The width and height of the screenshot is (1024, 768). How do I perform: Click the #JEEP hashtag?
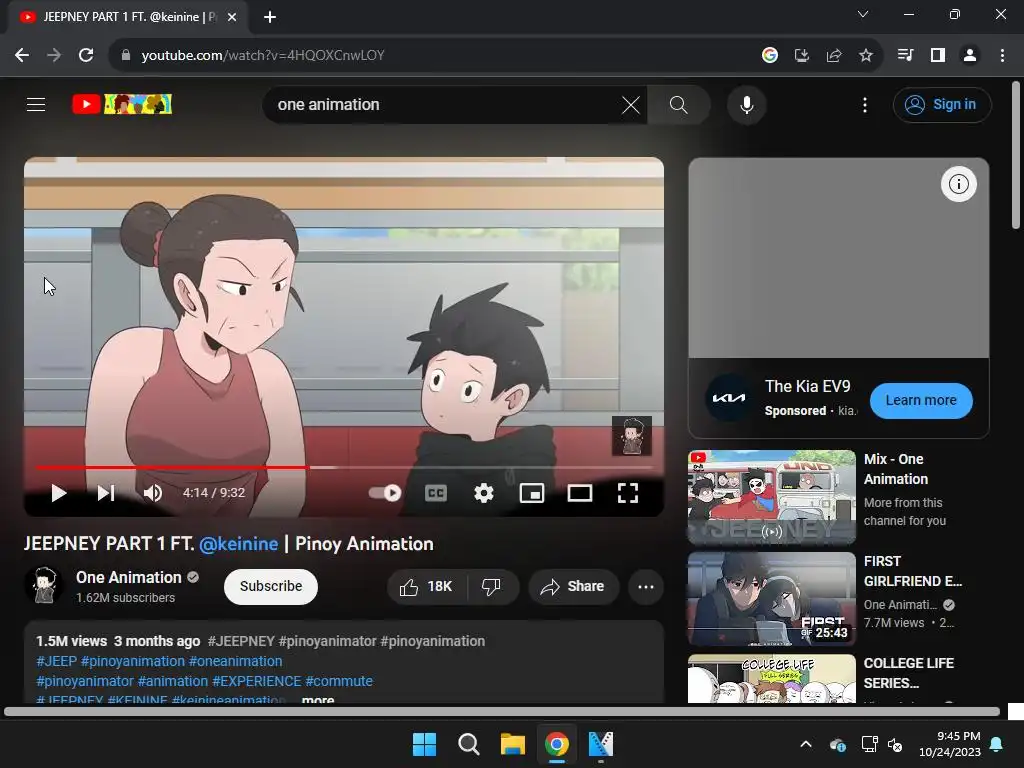[56, 661]
